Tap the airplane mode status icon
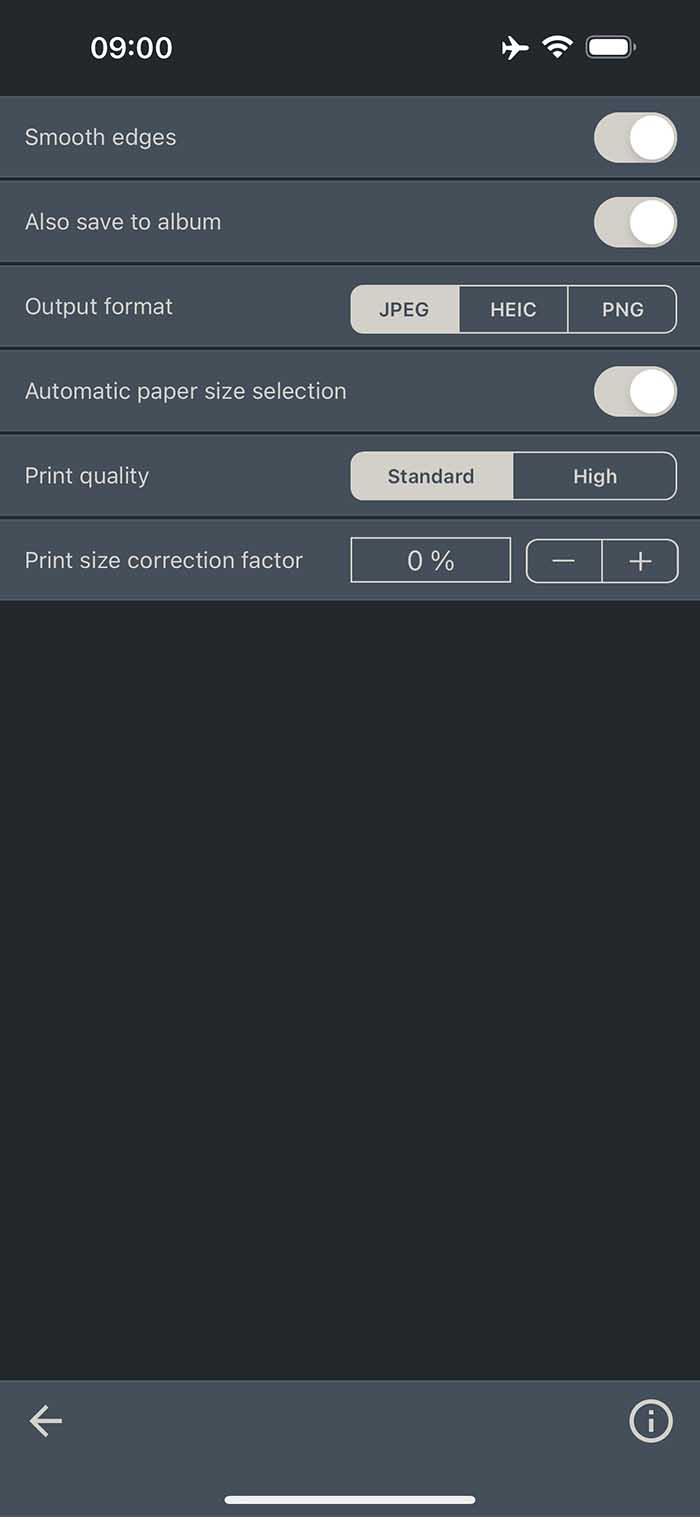The width and height of the screenshot is (700, 1517). click(x=515, y=47)
